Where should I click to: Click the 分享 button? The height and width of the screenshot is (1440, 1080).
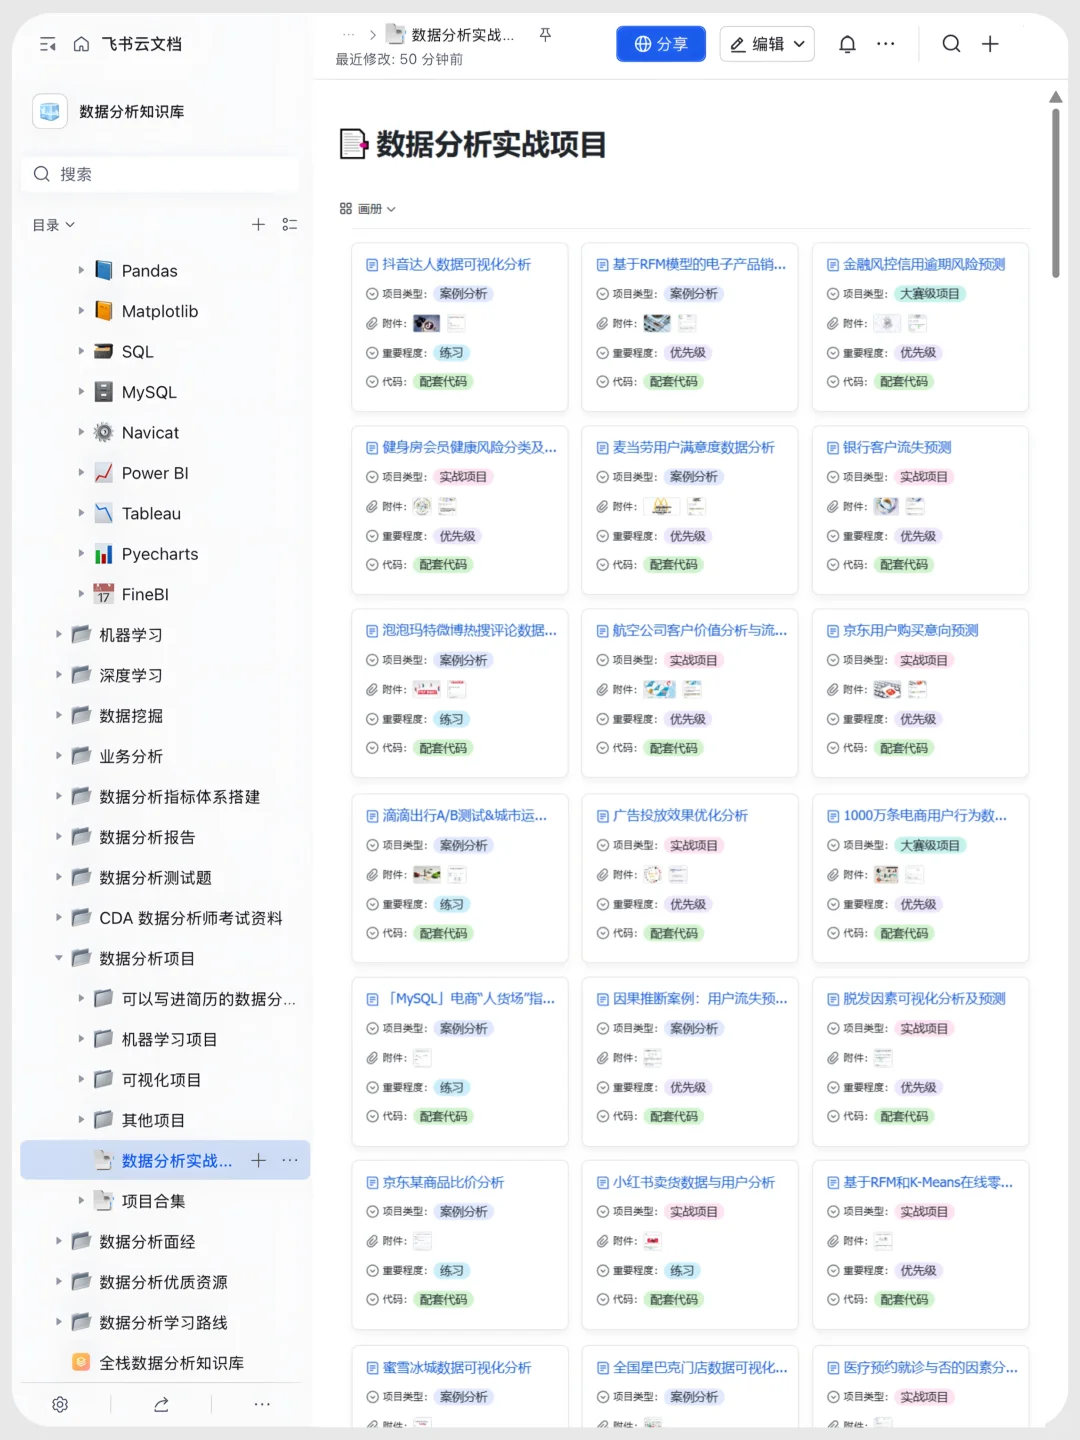661,44
